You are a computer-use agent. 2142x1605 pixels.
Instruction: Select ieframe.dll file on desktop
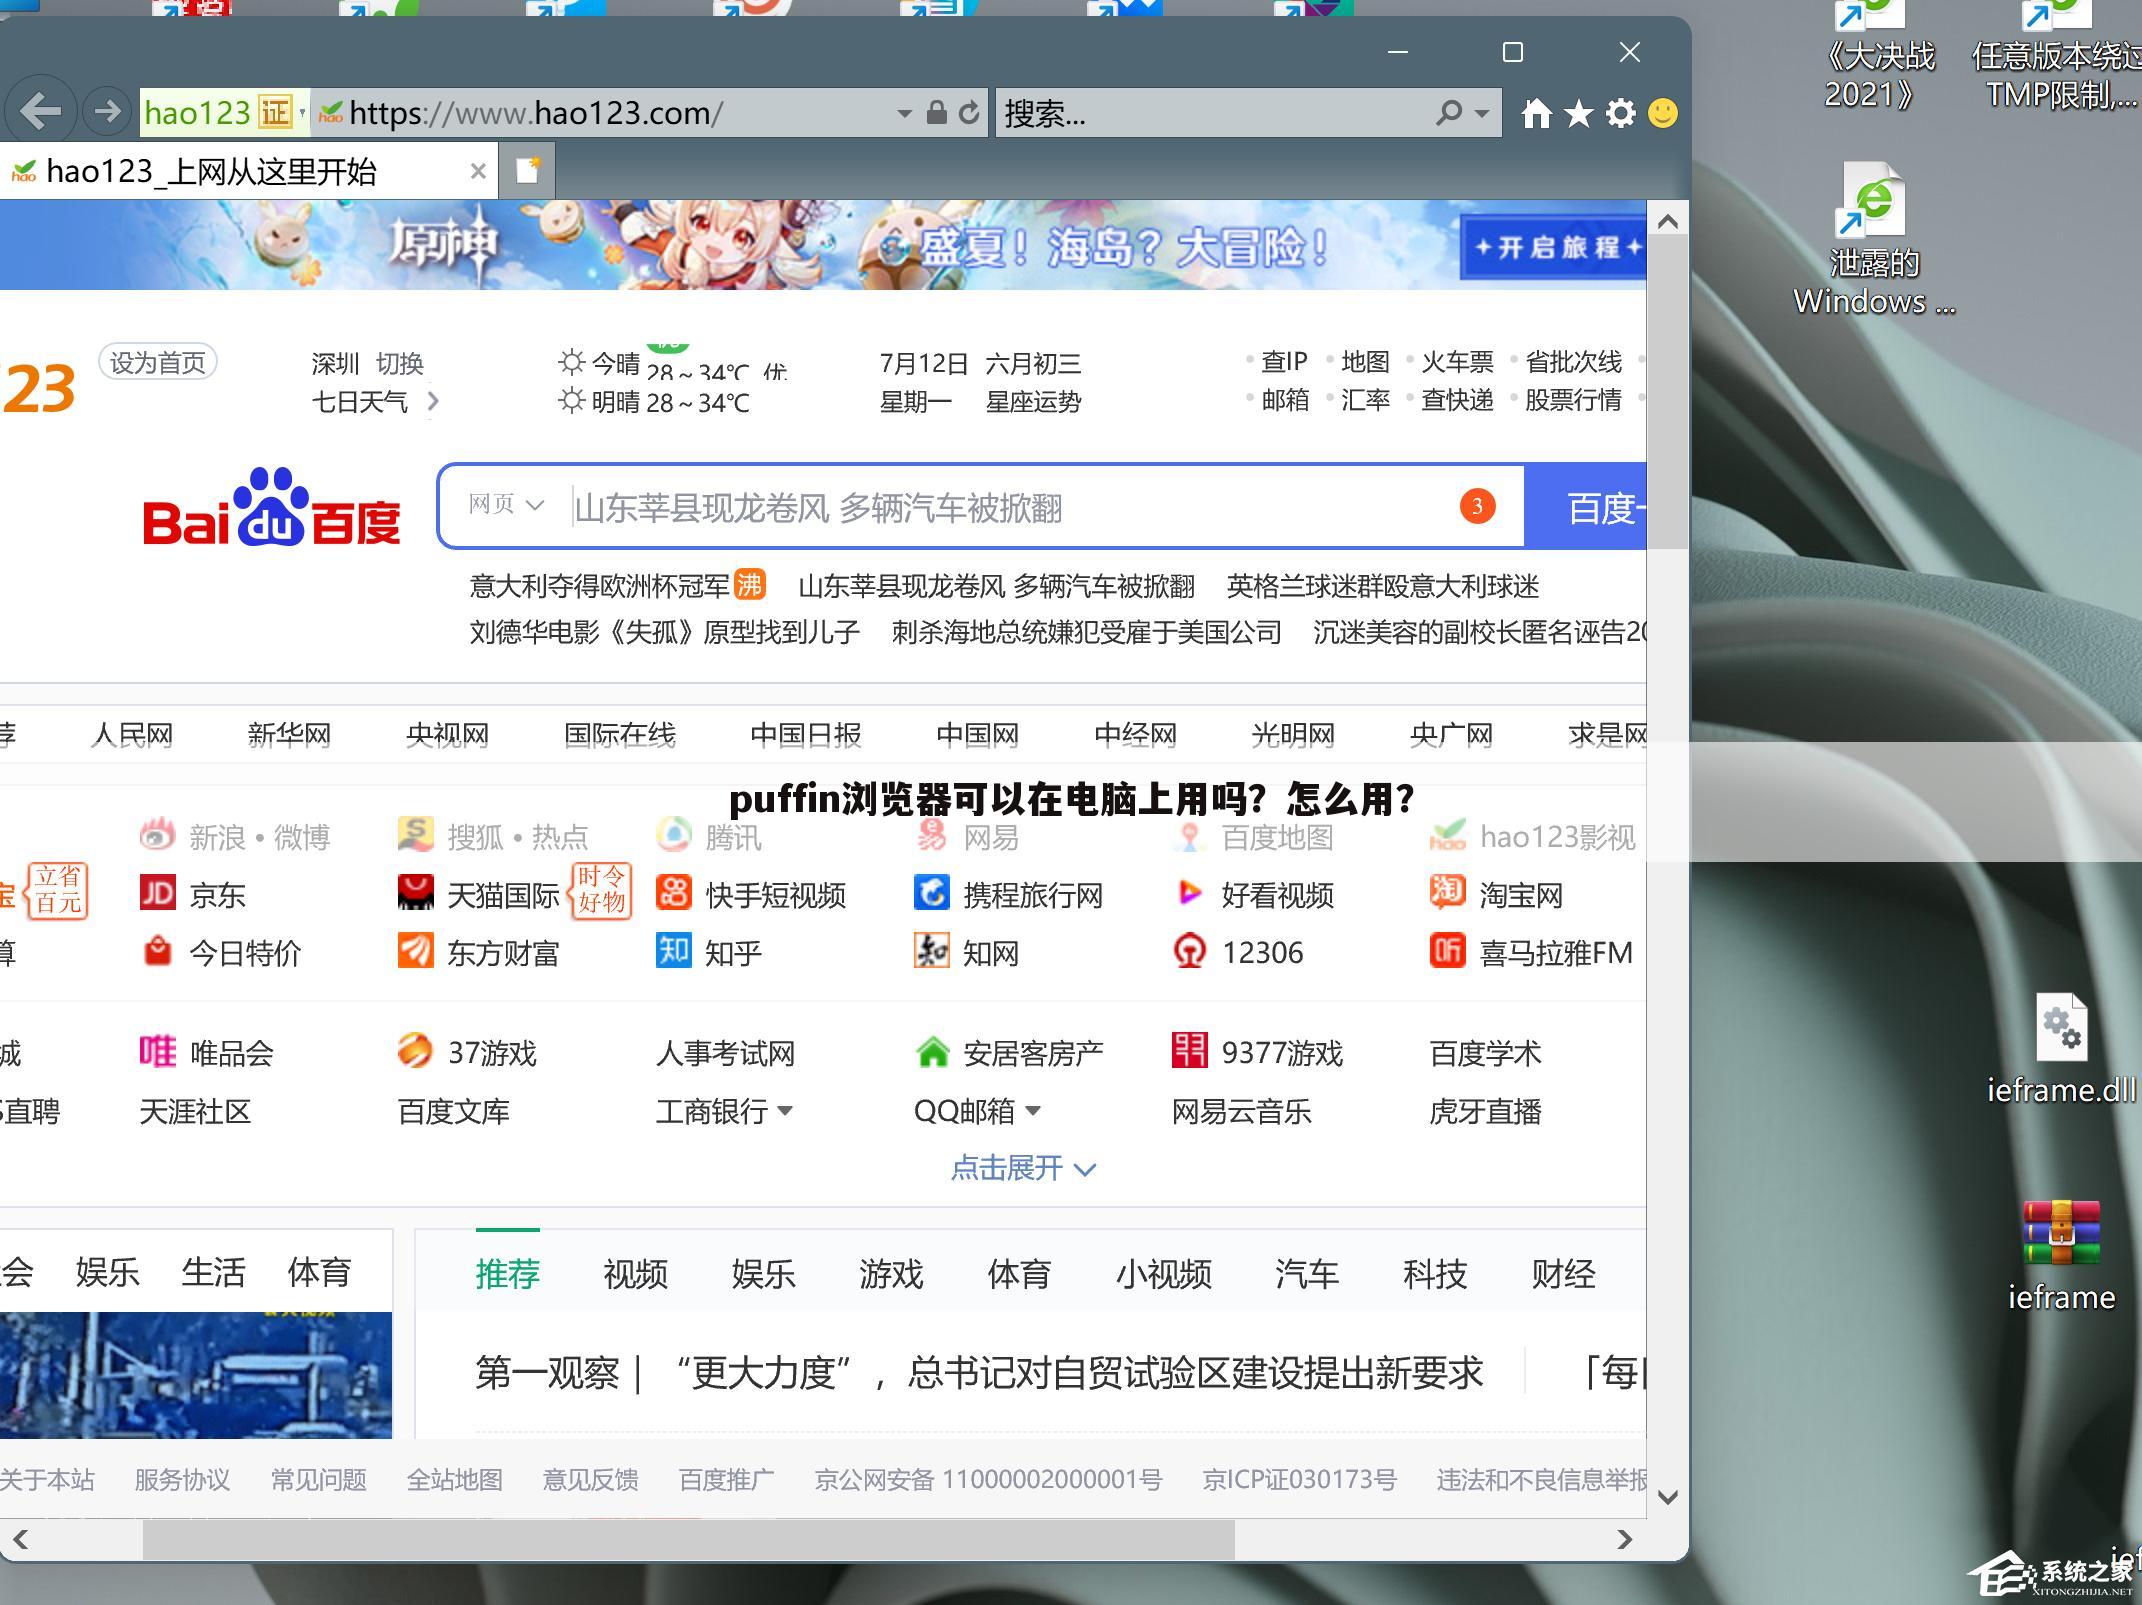point(2061,1049)
